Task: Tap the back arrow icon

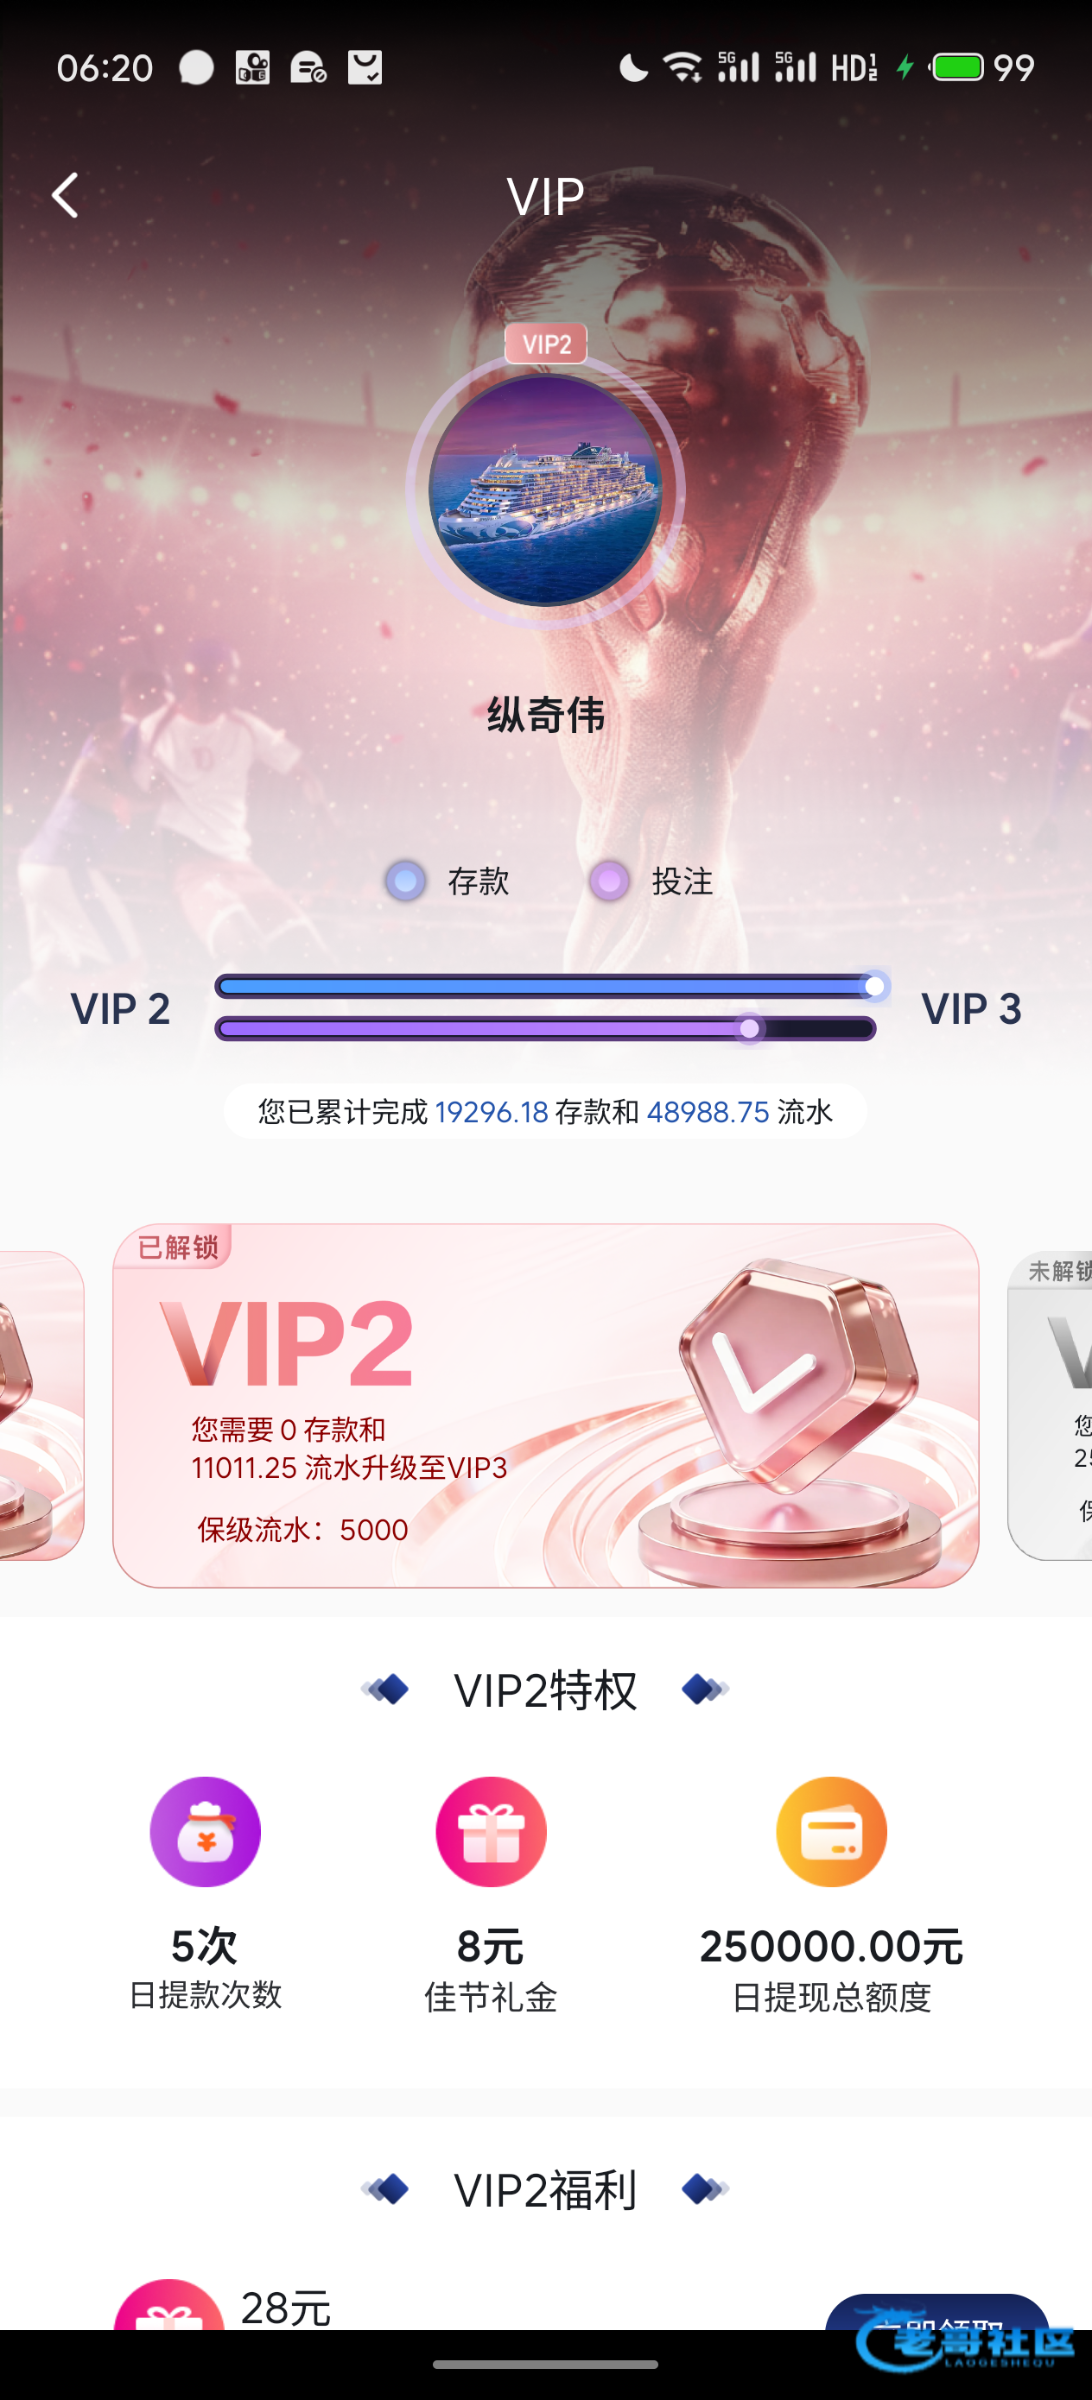Action: click(x=65, y=195)
